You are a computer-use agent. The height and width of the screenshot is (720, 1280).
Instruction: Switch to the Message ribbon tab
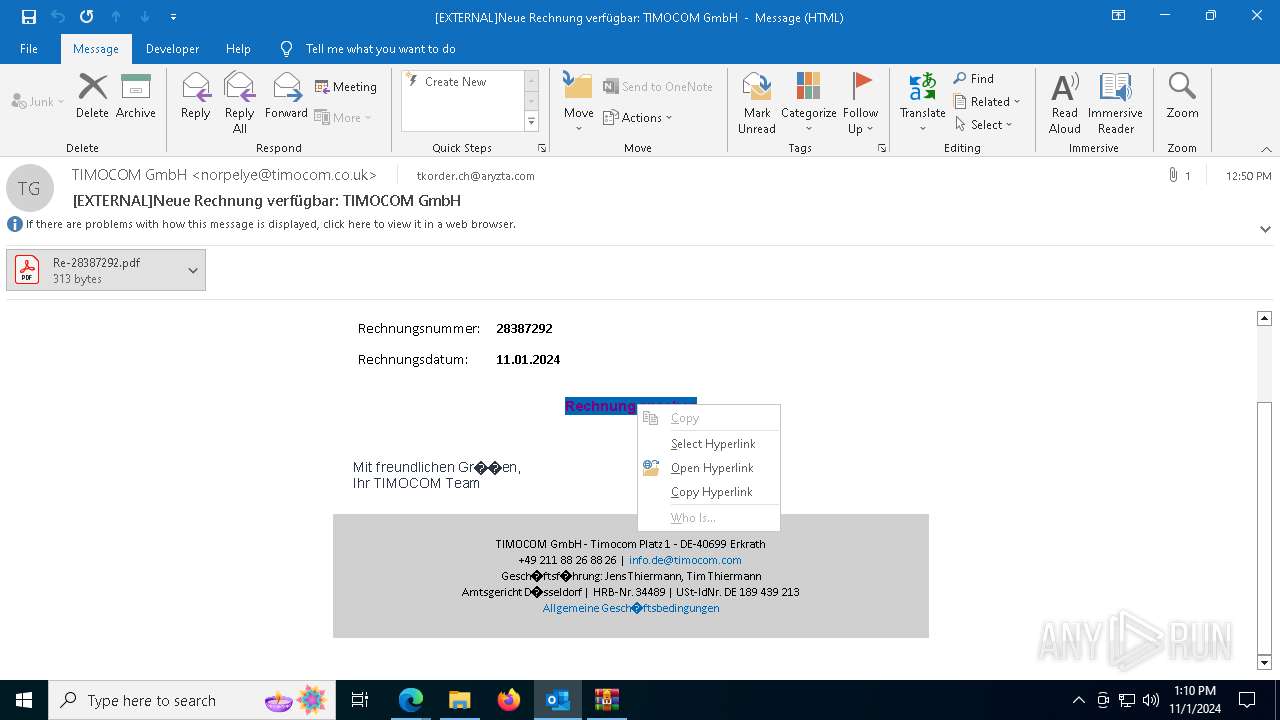(x=96, y=49)
